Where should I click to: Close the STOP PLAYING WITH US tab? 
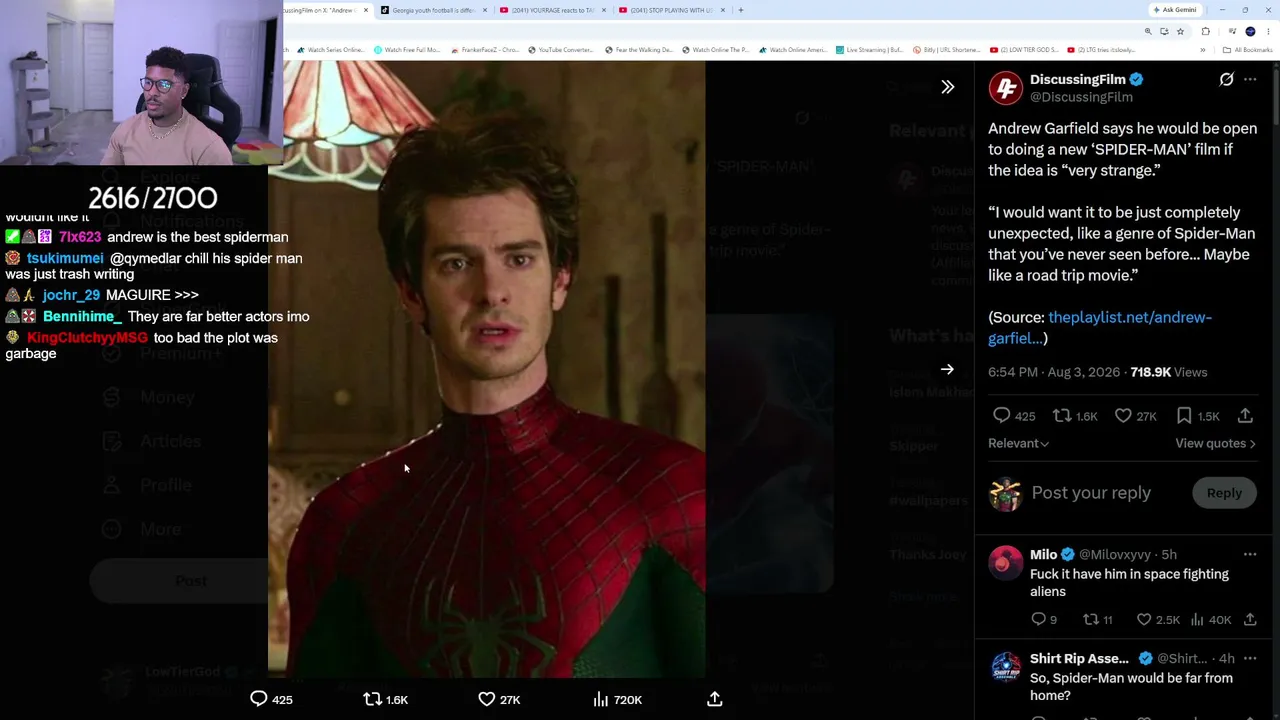tap(723, 10)
